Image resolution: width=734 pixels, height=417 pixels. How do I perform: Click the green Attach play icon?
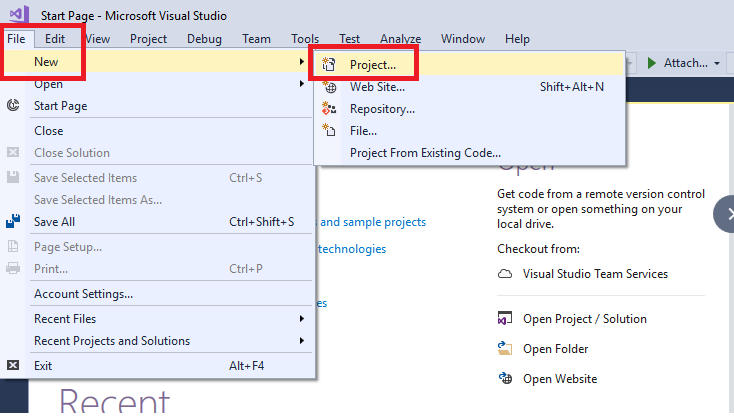click(x=652, y=63)
